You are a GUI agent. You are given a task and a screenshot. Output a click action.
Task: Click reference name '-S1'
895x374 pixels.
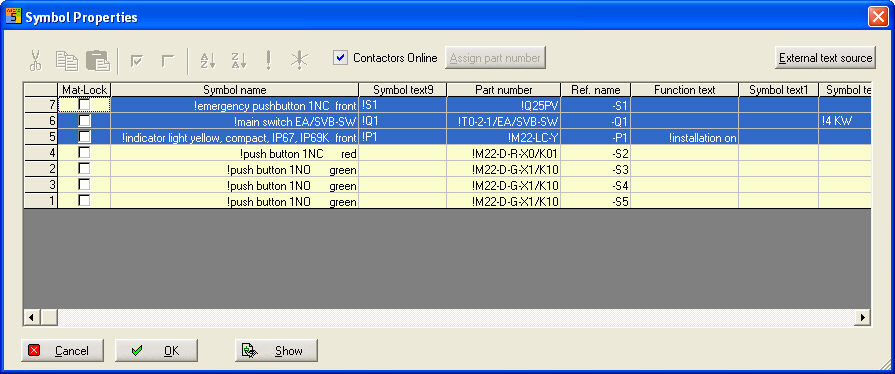(595, 105)
